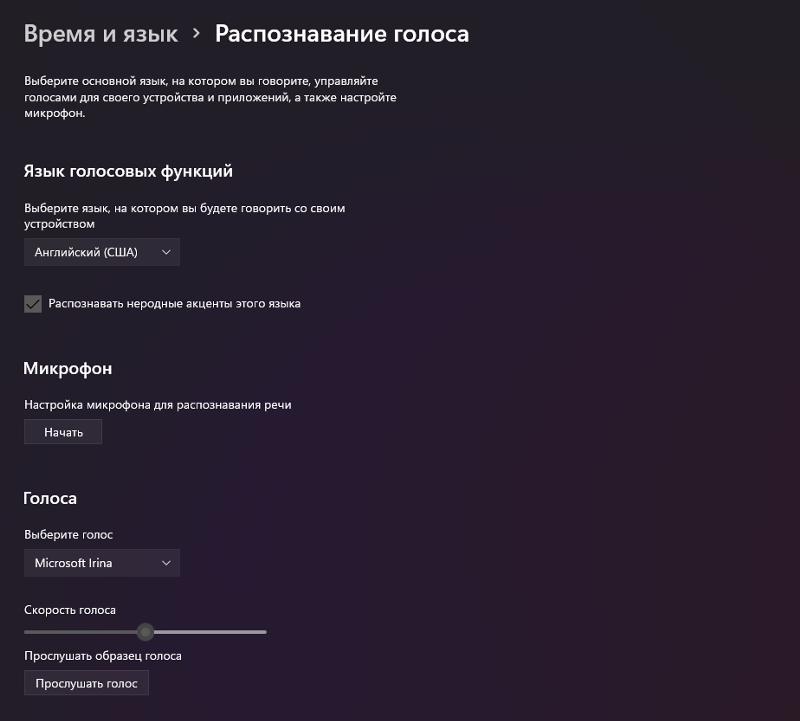Click the "Распознавание голоса" page title
Viewport: 800px width, 721px height.
click(x=342, y=34)
